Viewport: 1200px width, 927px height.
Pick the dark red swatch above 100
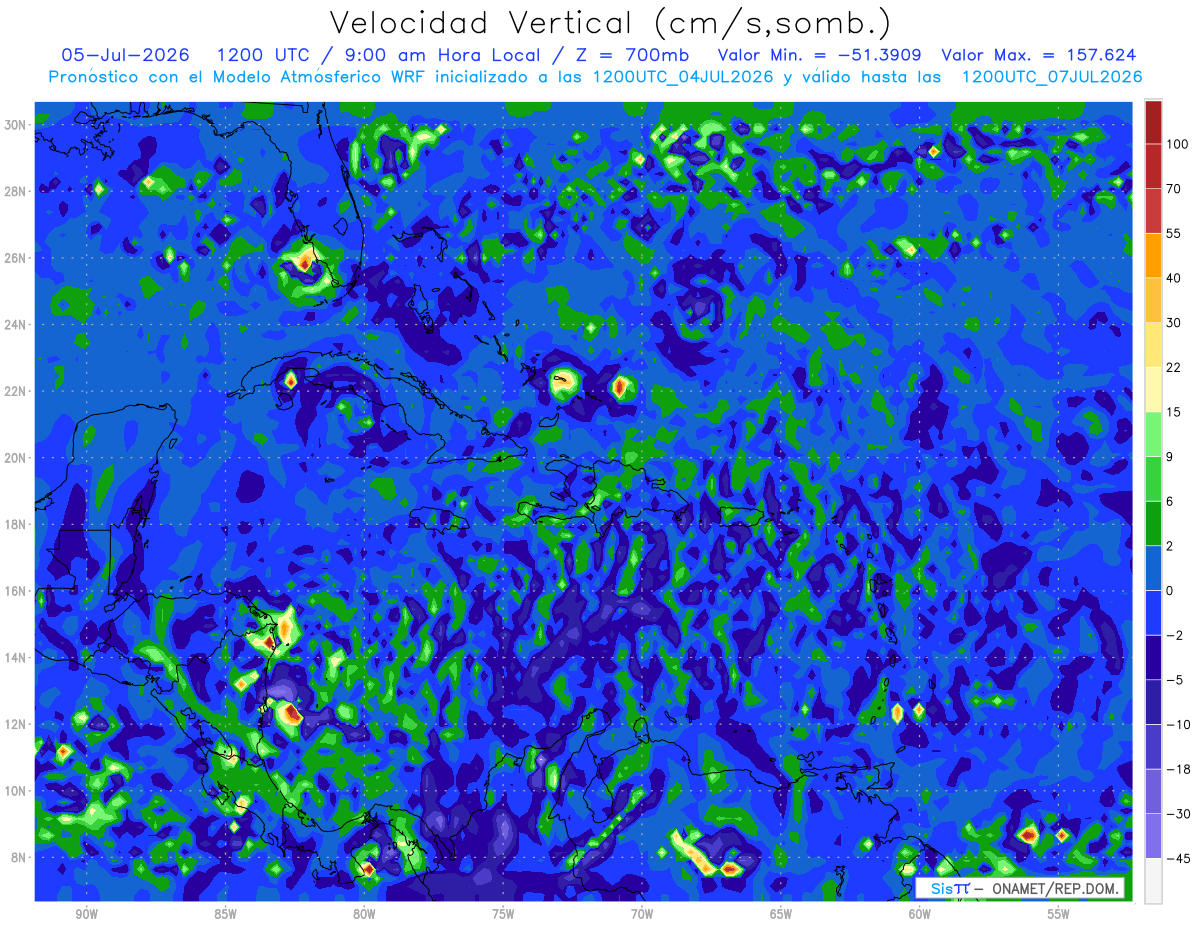click(1153, 122)
